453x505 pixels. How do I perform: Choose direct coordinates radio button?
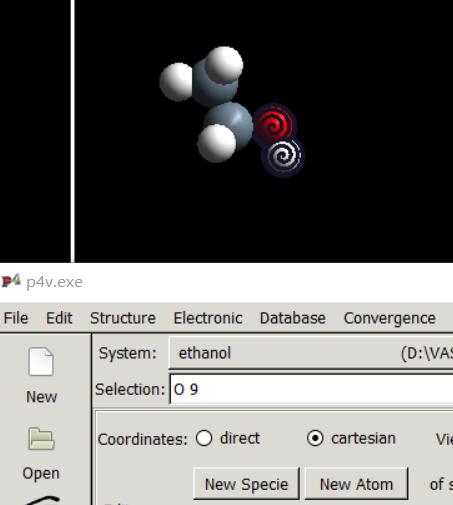[x=204, y=438]
